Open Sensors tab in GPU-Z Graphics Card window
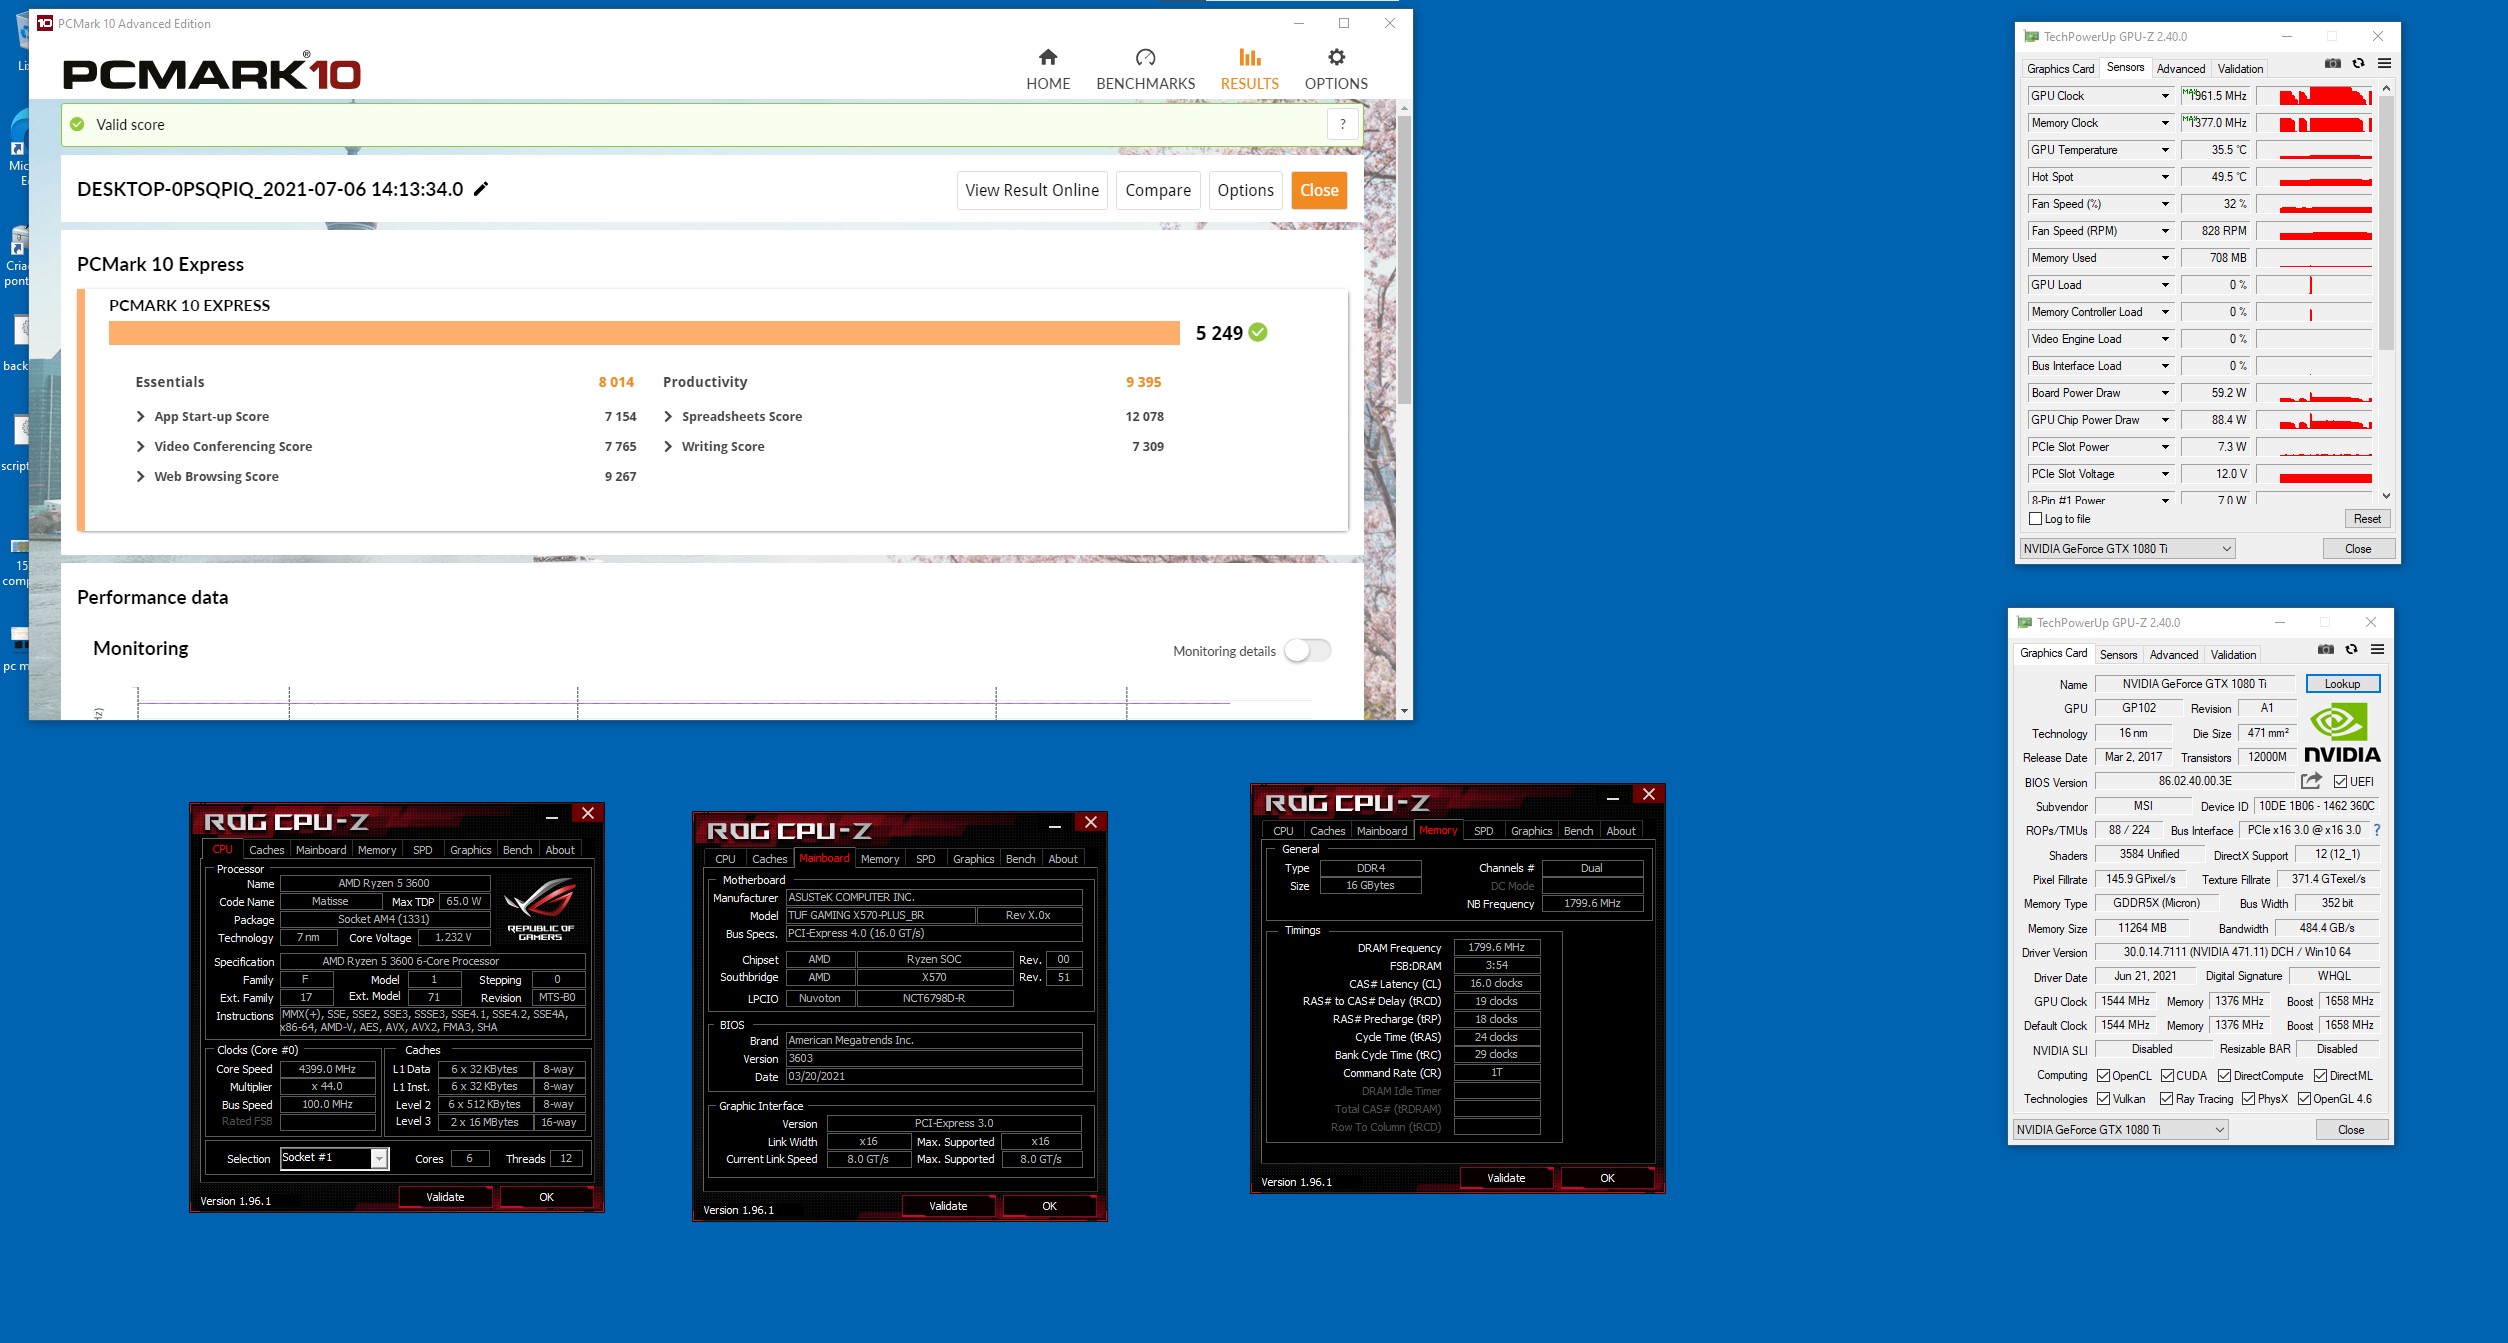The width and height of the screenshot is (2508, 1343). tap(2118, 655)
